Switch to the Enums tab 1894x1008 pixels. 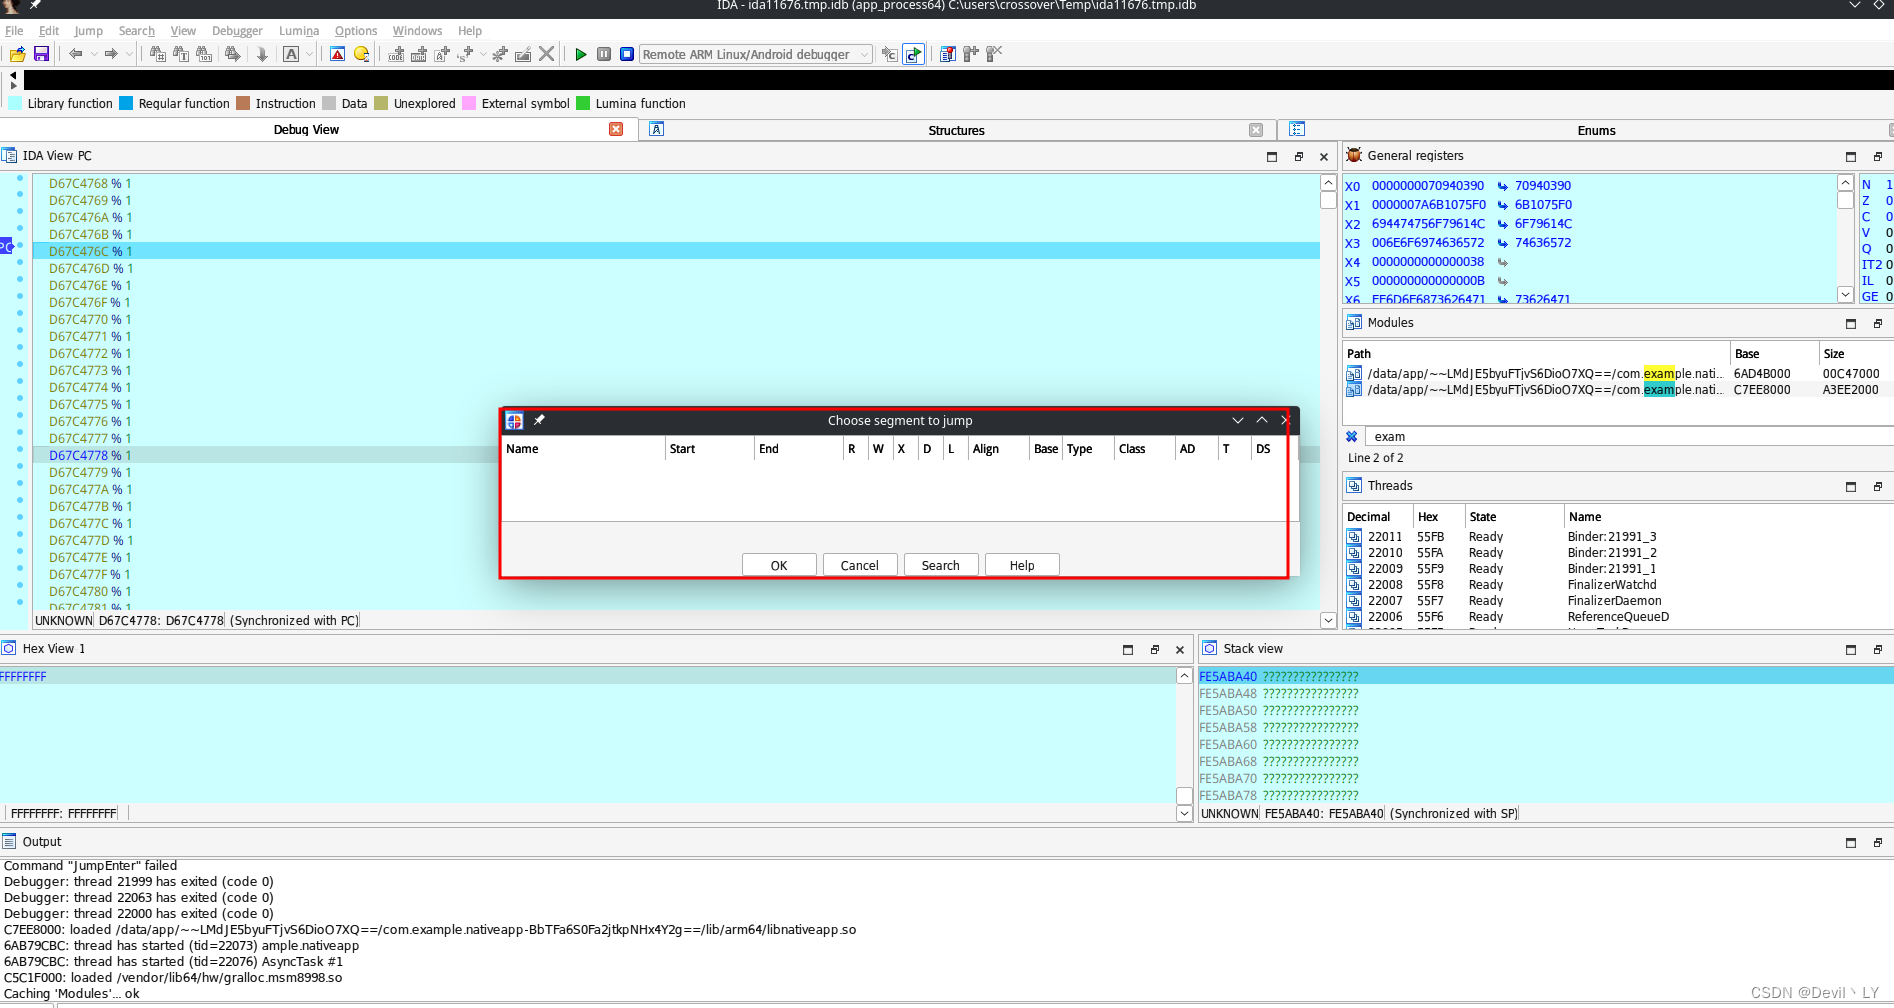pyautogui.click(x=1596, y=130)
